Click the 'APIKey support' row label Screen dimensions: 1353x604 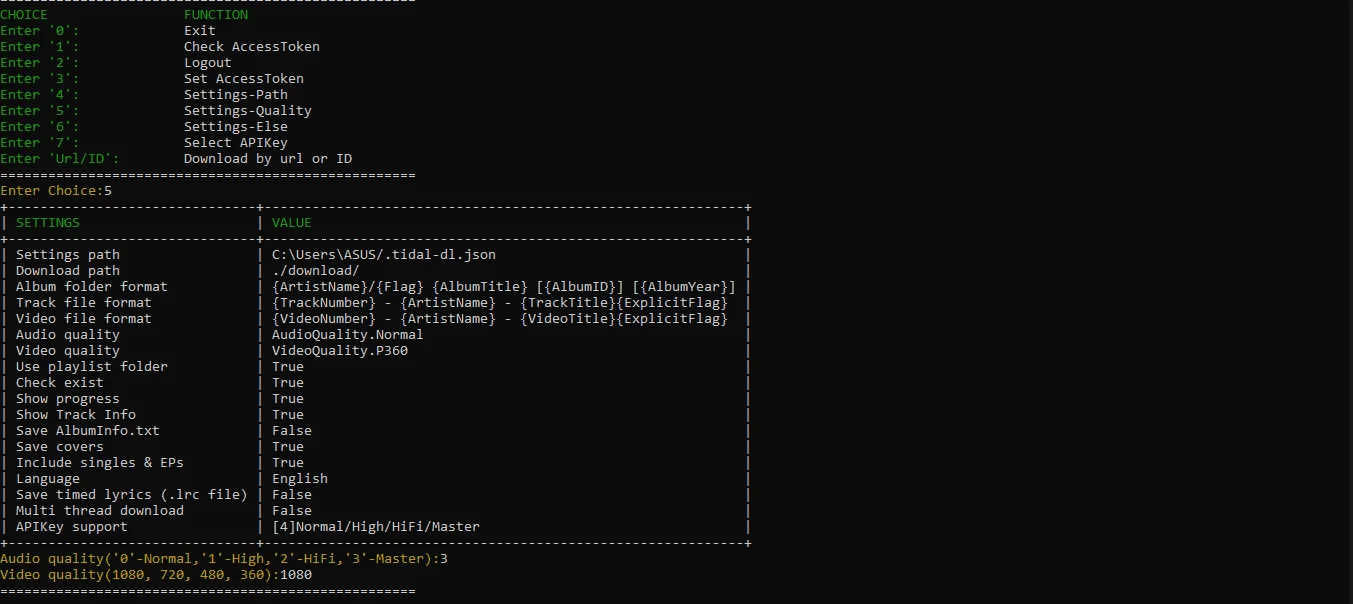72,527
